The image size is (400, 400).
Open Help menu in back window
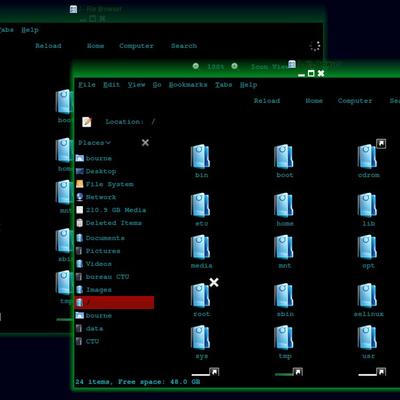[x=30, y=30]
